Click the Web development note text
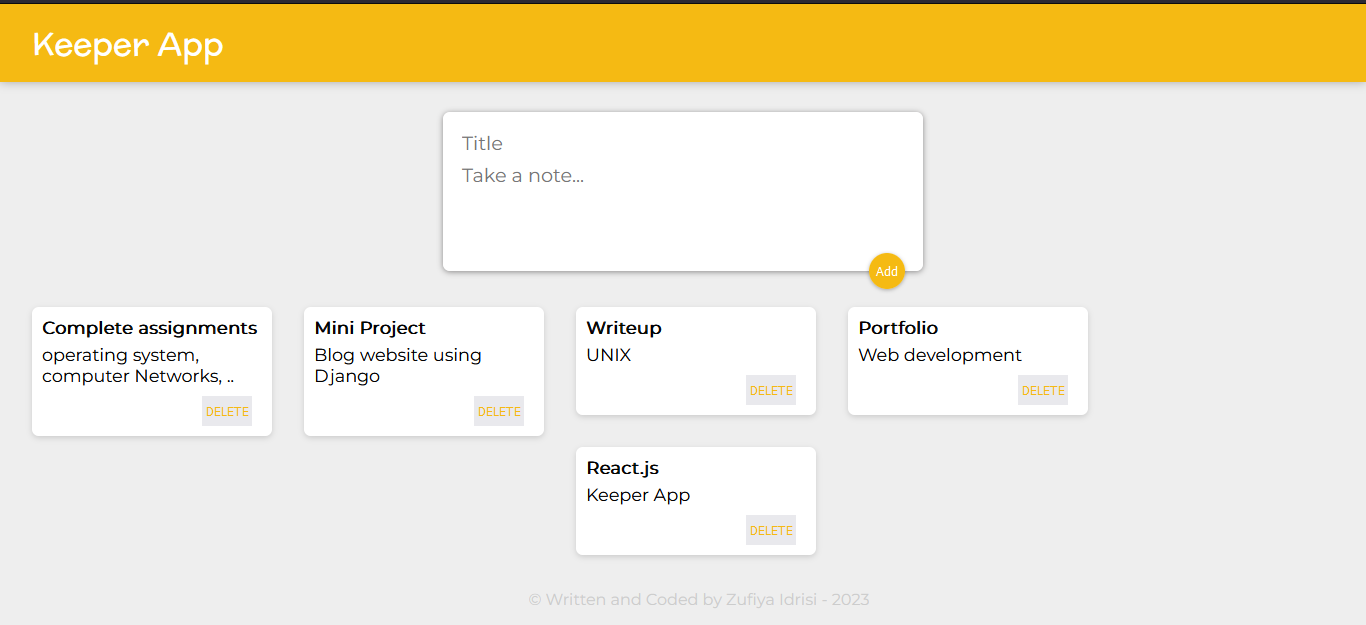Viewport: 1366px width, 625px height. point(939,355)
